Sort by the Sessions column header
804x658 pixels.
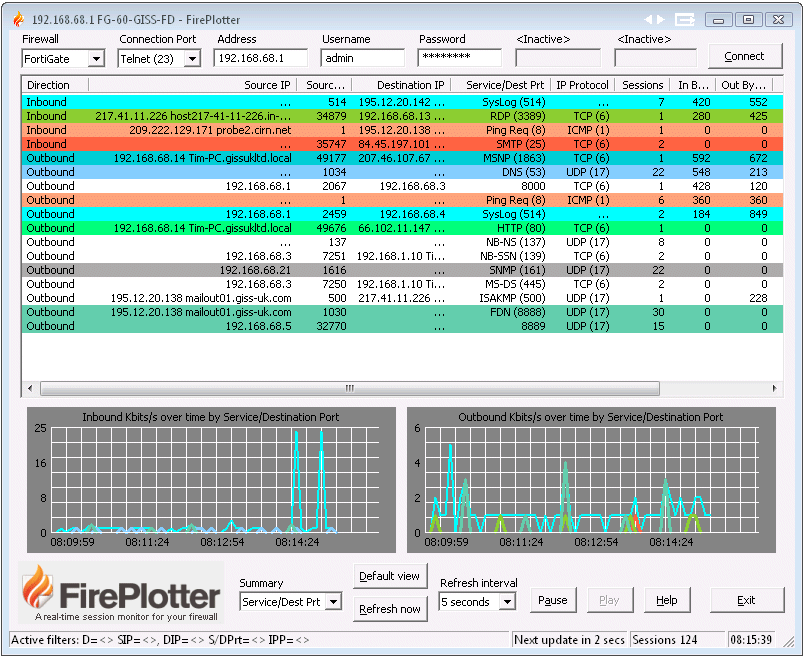(x=642, y=85)
